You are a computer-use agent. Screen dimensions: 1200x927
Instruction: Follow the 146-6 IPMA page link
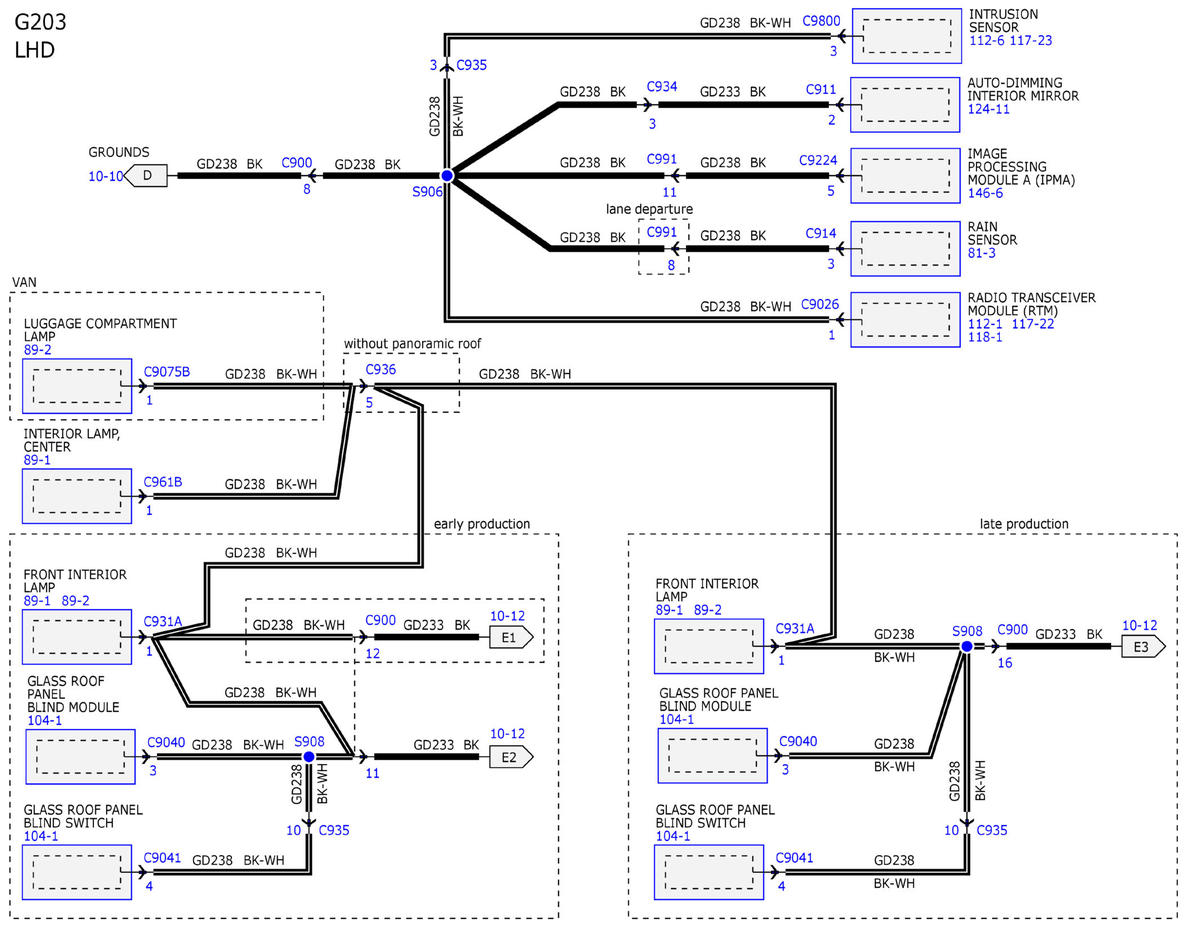click(x=986, y=193)
